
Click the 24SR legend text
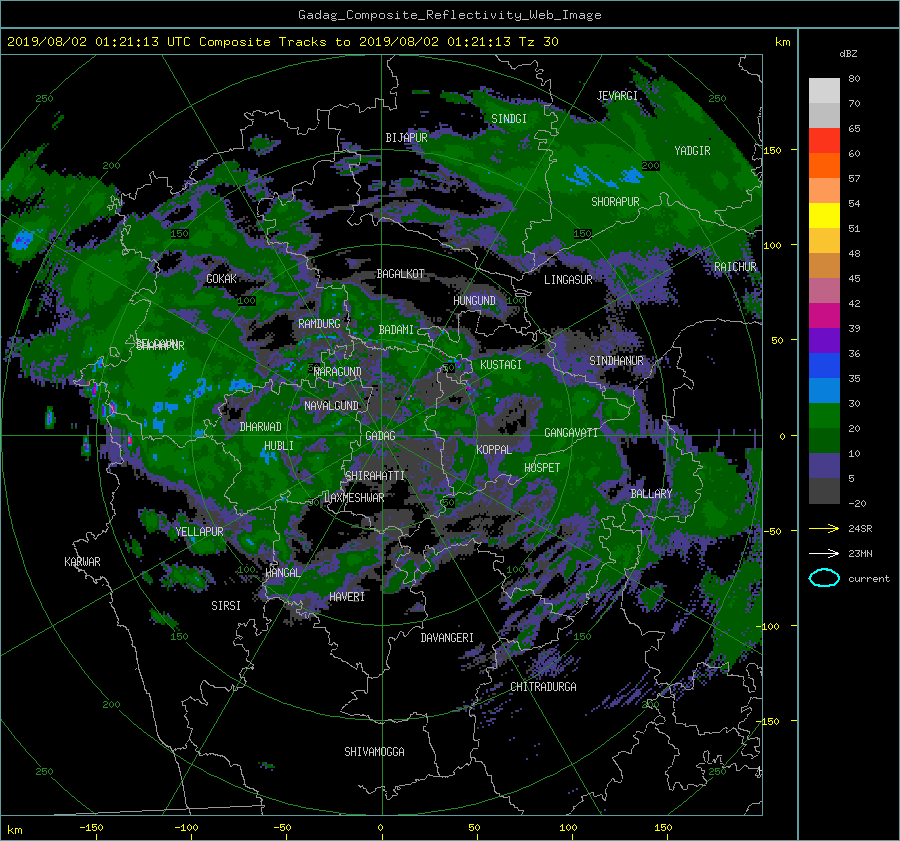860,528
